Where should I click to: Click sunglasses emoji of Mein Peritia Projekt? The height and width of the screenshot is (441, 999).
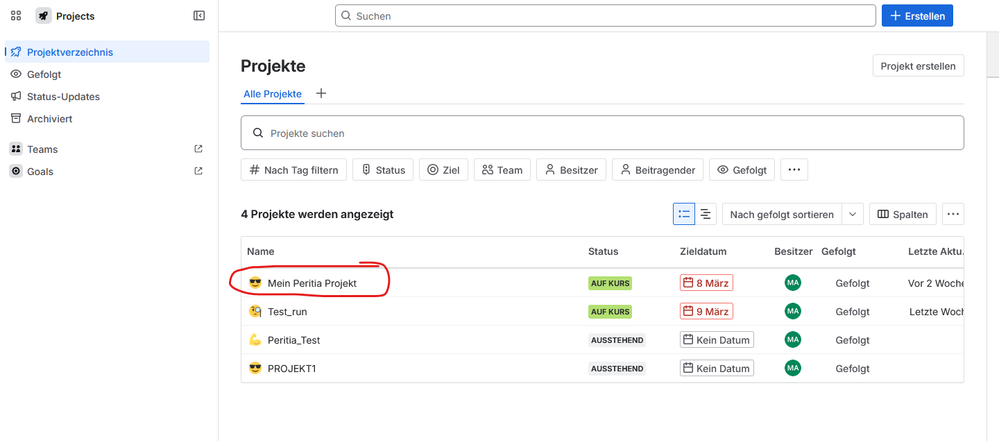click(255, 283)
